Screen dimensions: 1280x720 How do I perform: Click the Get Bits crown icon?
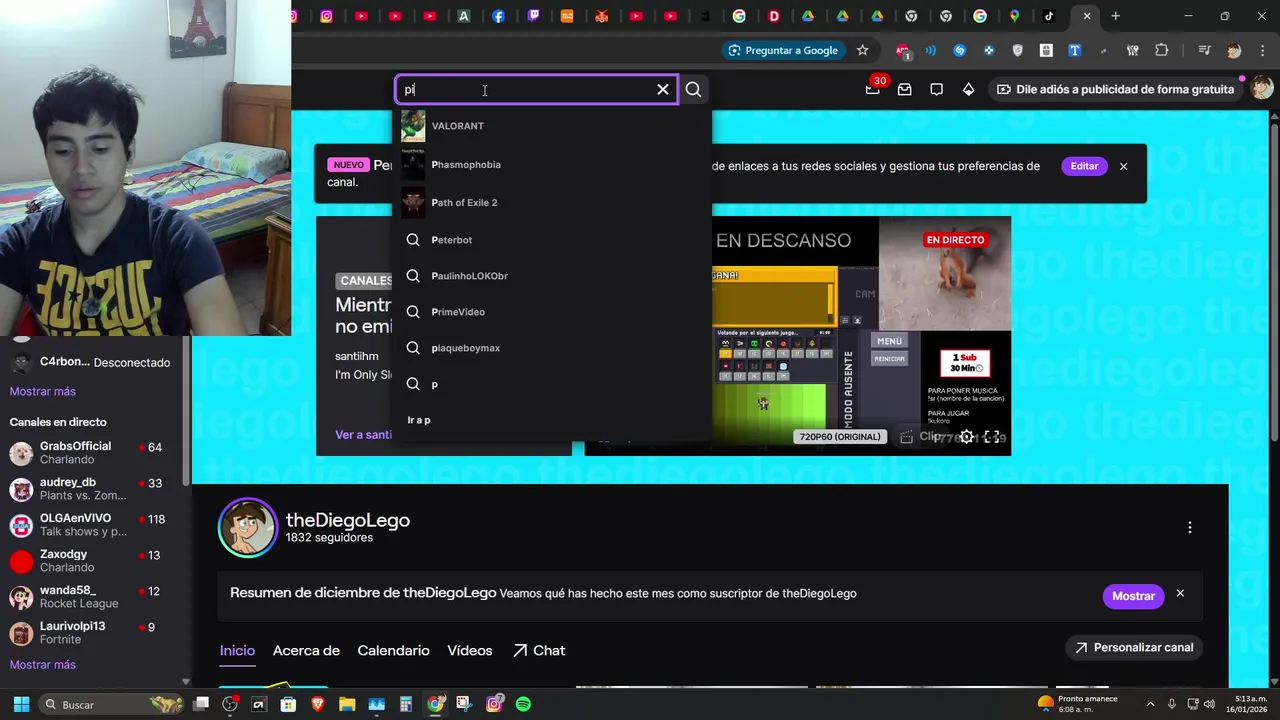968,89
